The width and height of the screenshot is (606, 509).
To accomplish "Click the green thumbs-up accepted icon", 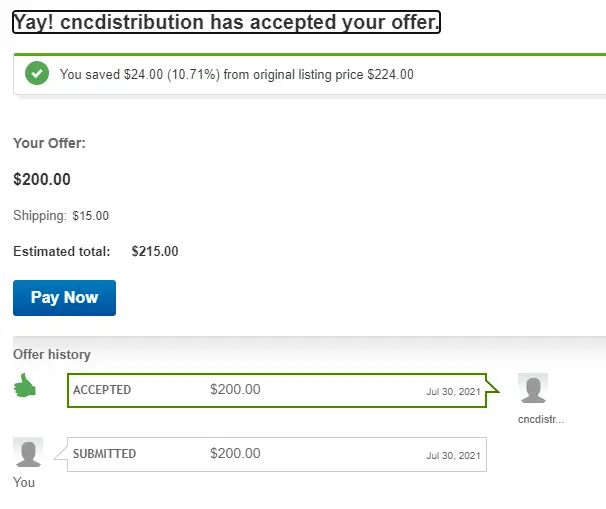I will click(x=25, y=385).
